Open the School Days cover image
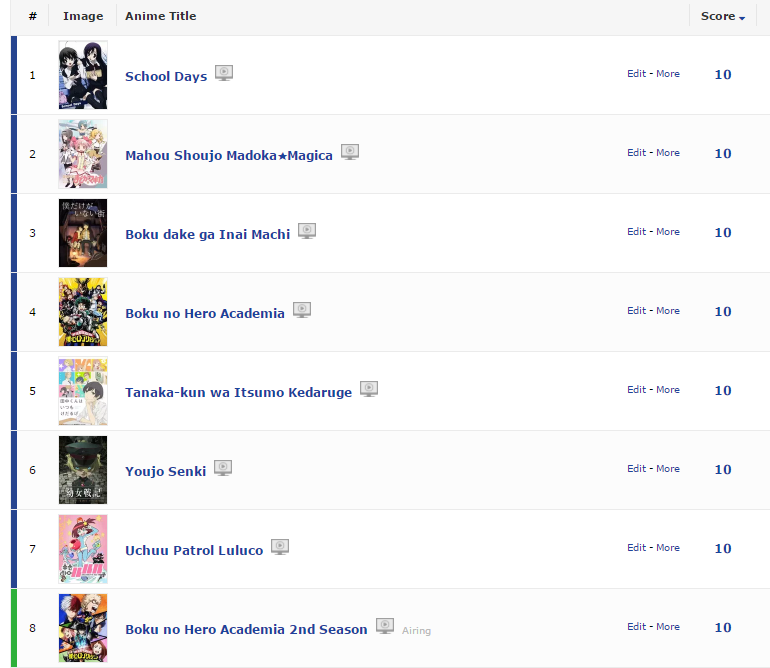This screenshot has height=668, width=770. pyautogui.click(x=83, y=75)
